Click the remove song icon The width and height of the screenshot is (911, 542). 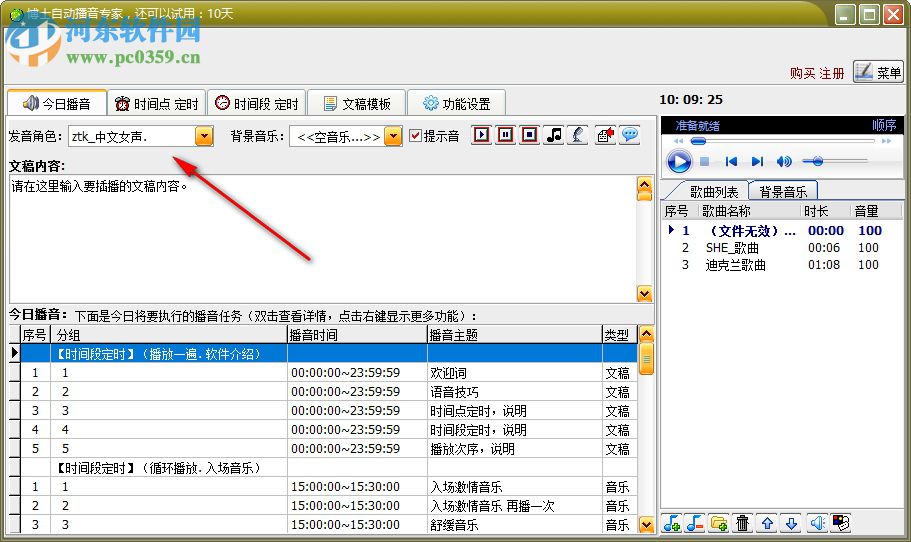tap(695, 523)
